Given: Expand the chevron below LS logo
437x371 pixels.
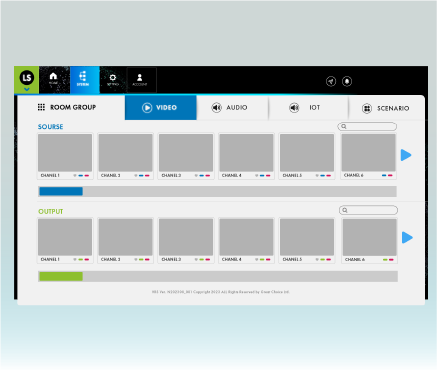Looking at the screenshot, I should [x=27, y=89].
